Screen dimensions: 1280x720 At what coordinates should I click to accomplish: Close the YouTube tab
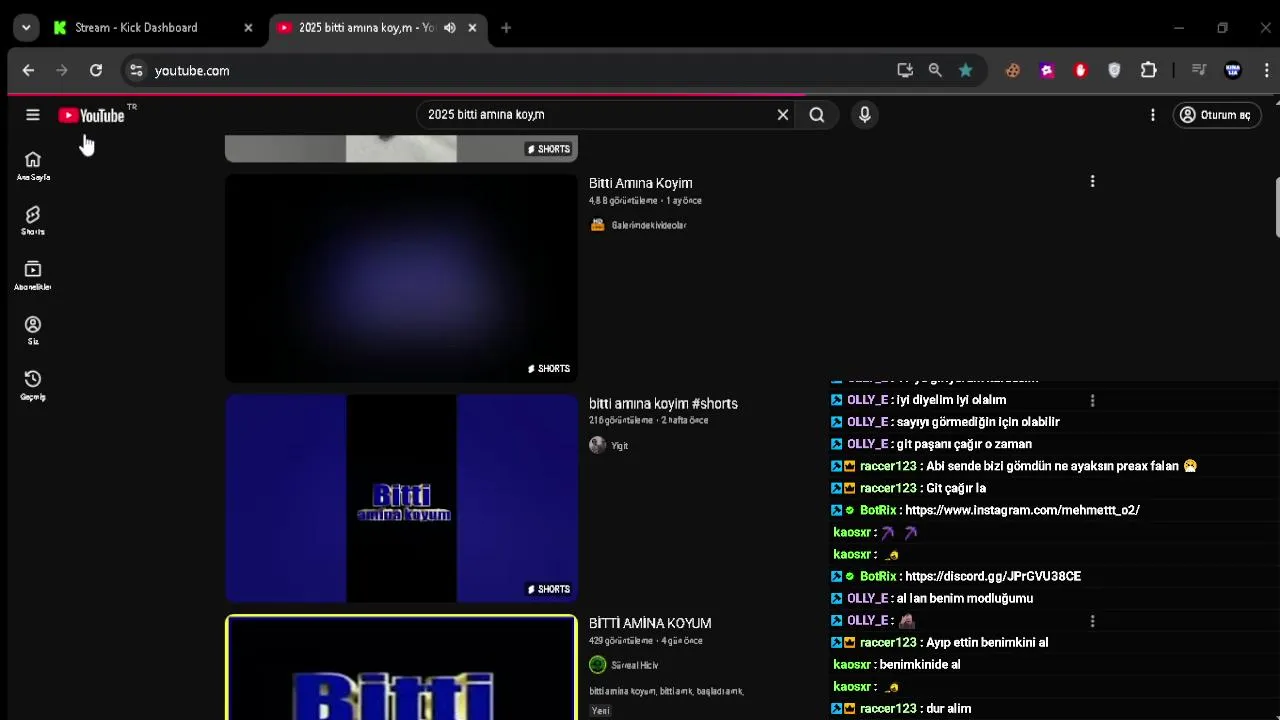[x=472, y=28]
